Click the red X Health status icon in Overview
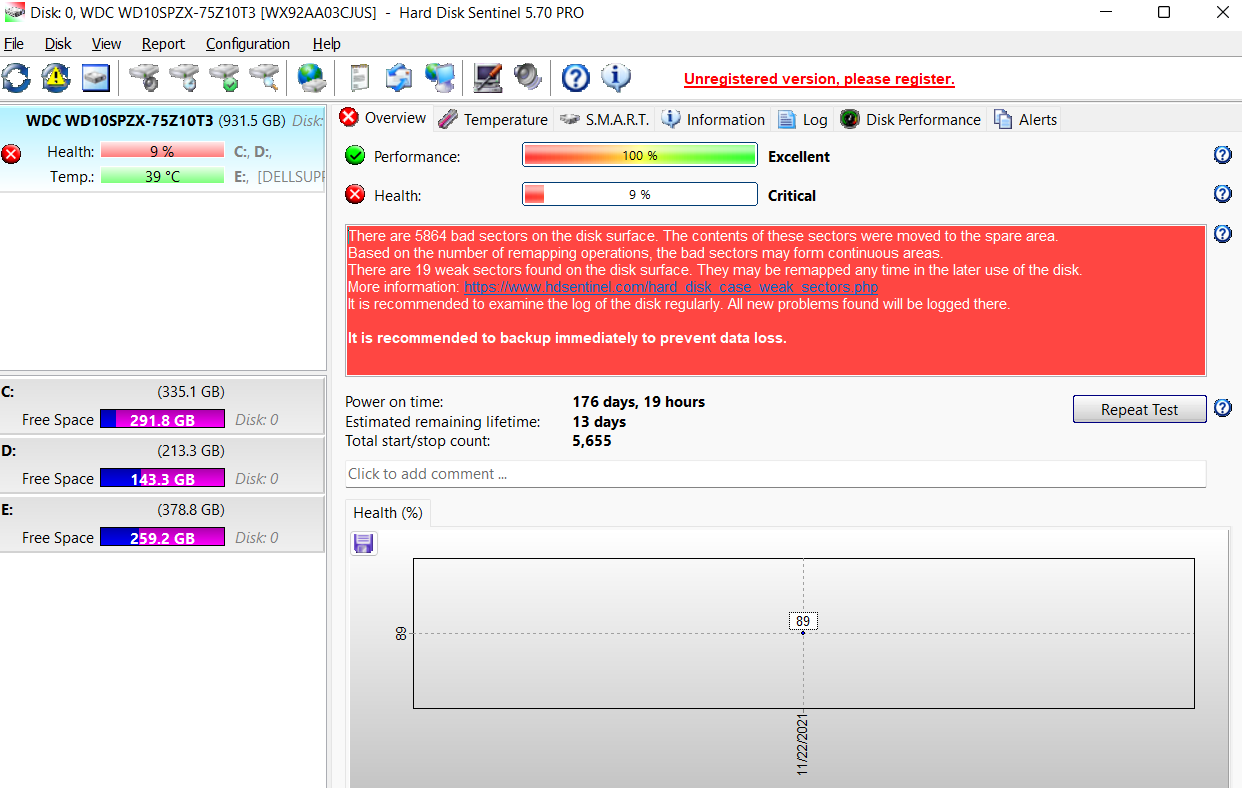 [x=355, y=195]
